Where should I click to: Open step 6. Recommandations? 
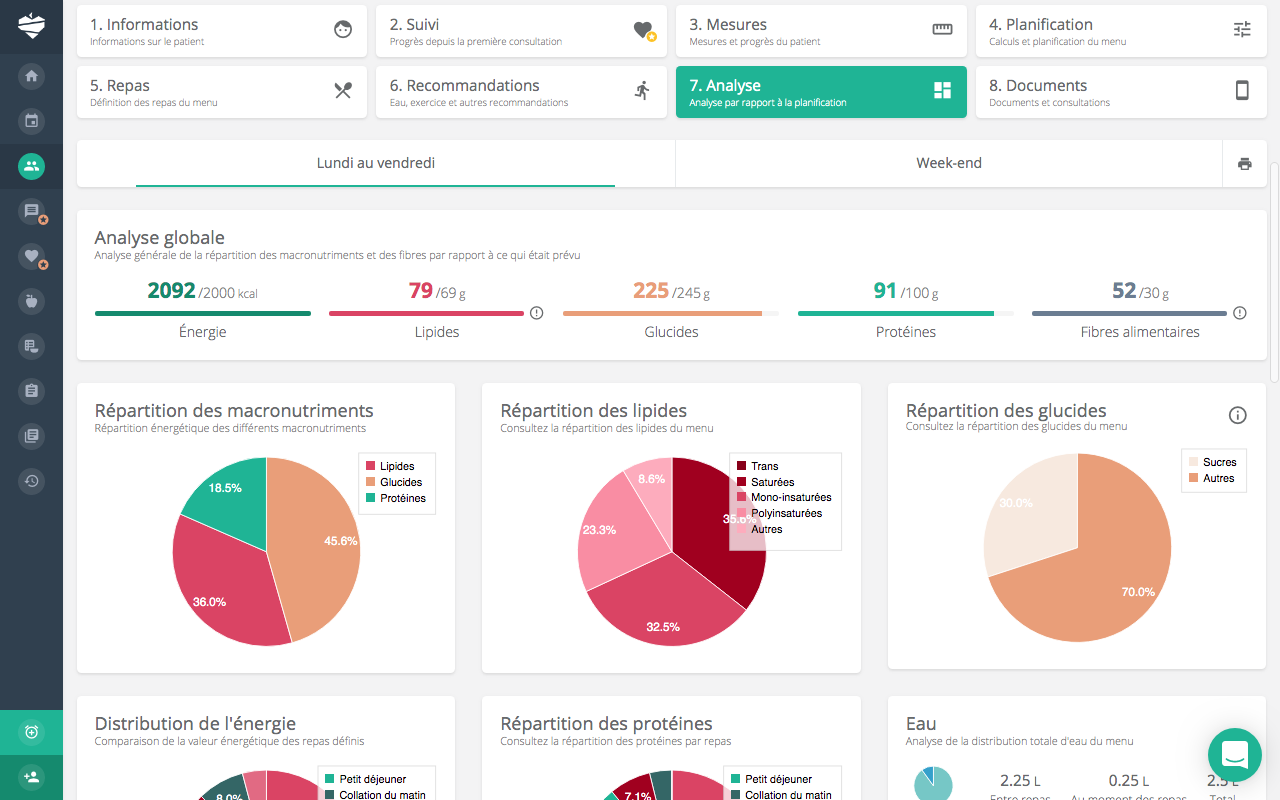click(521, 92)
